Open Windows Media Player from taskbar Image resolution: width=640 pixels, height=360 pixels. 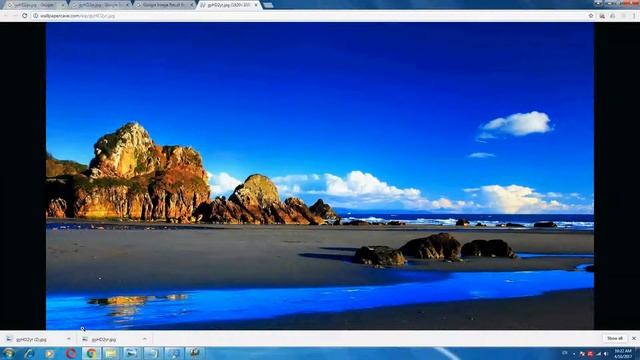pos(49,353)
